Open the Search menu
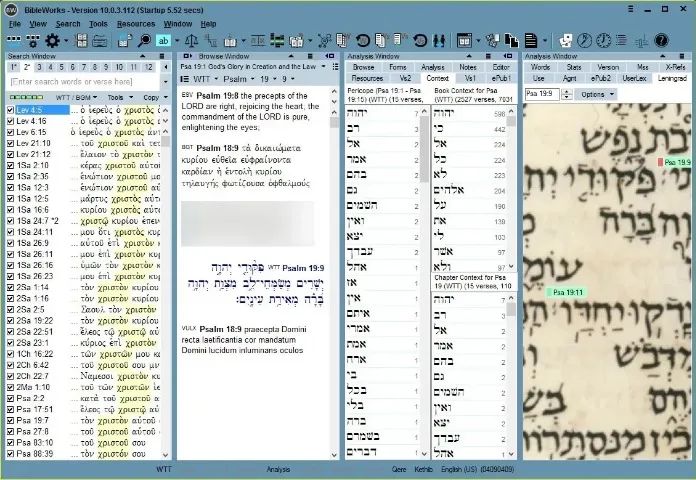This screenshot has height=480, width=696. pyautogui.click(x=68, y=24)
